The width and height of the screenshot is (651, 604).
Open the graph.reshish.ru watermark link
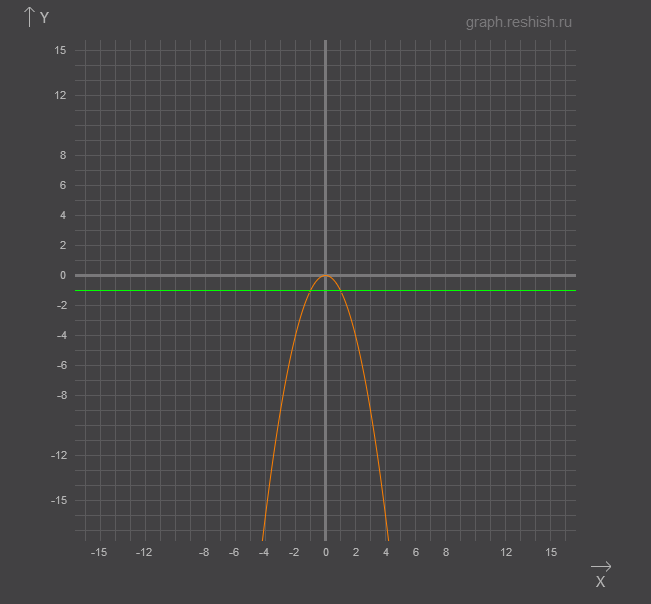click(519, 22)
